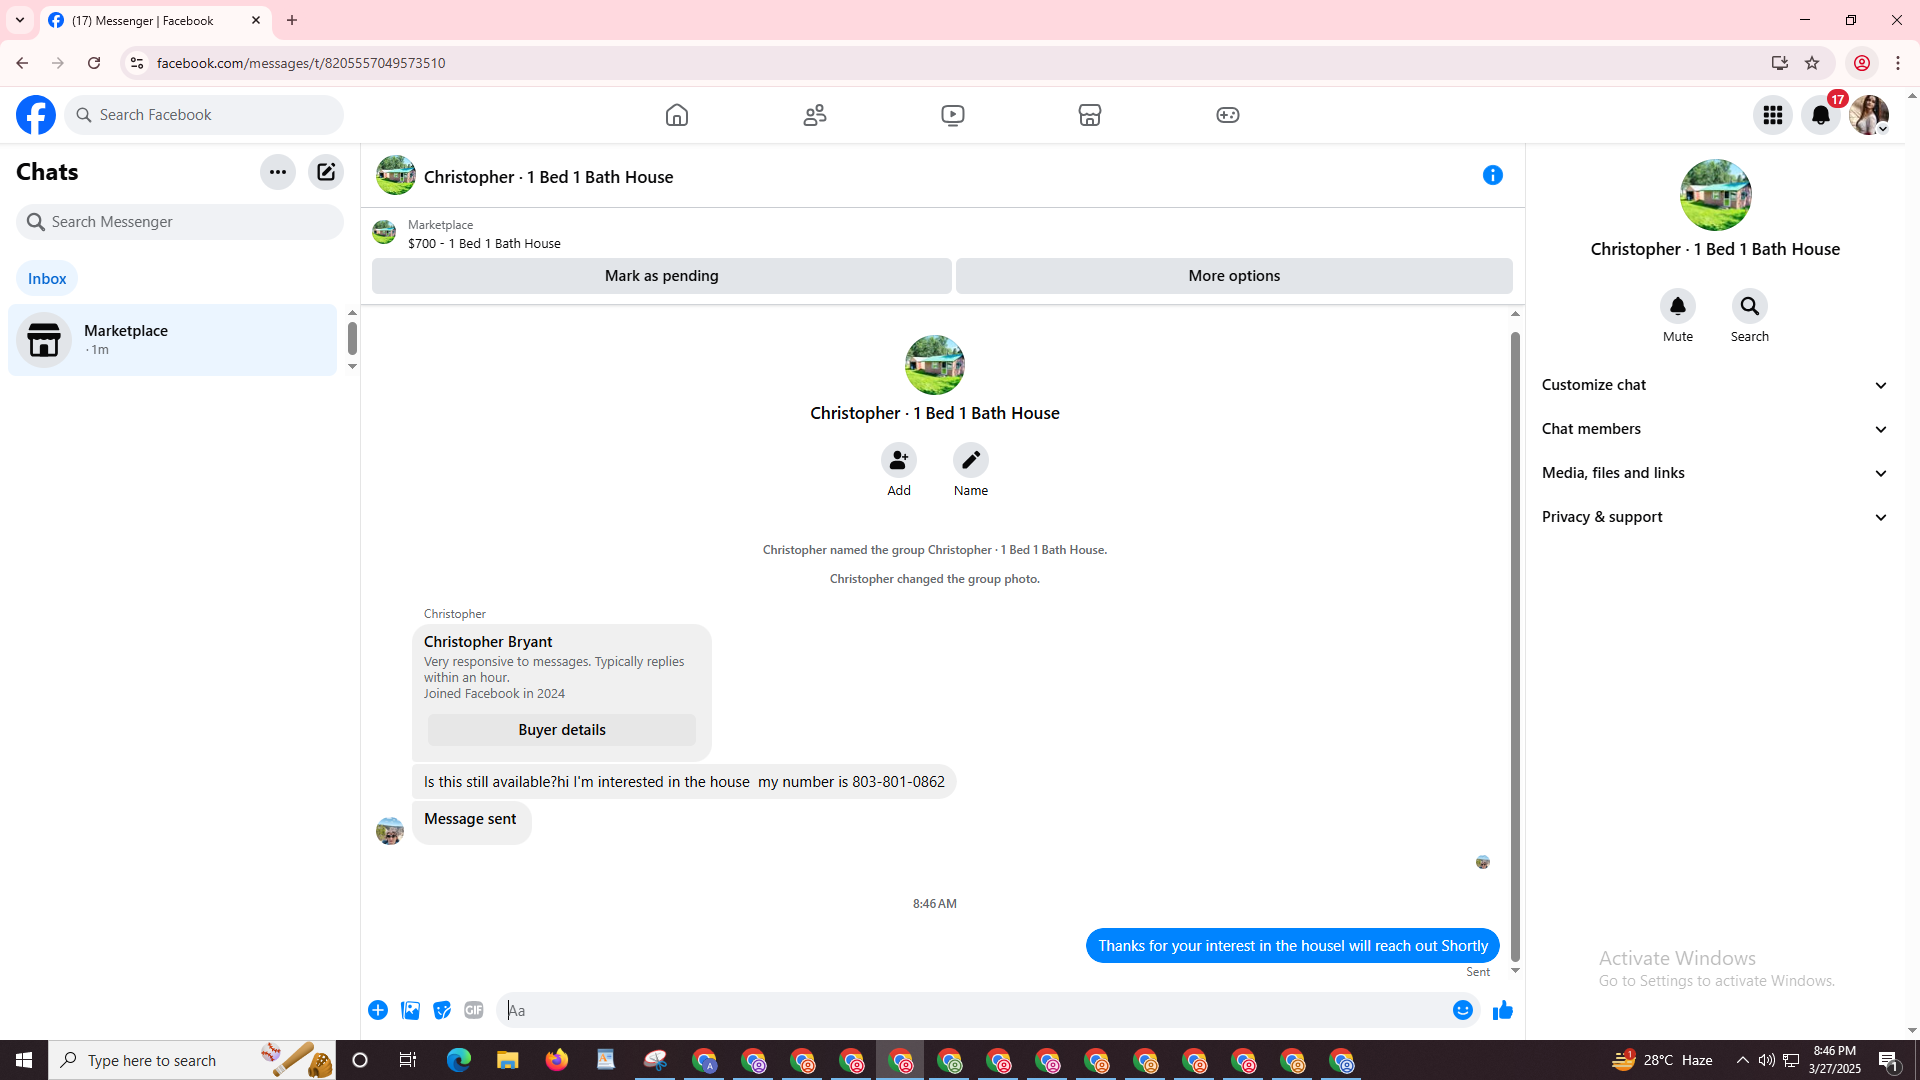Open the conversation title Christopher · 1 Bed 1 Bath House
The image size is (1920, 1080).
[548, 177]
